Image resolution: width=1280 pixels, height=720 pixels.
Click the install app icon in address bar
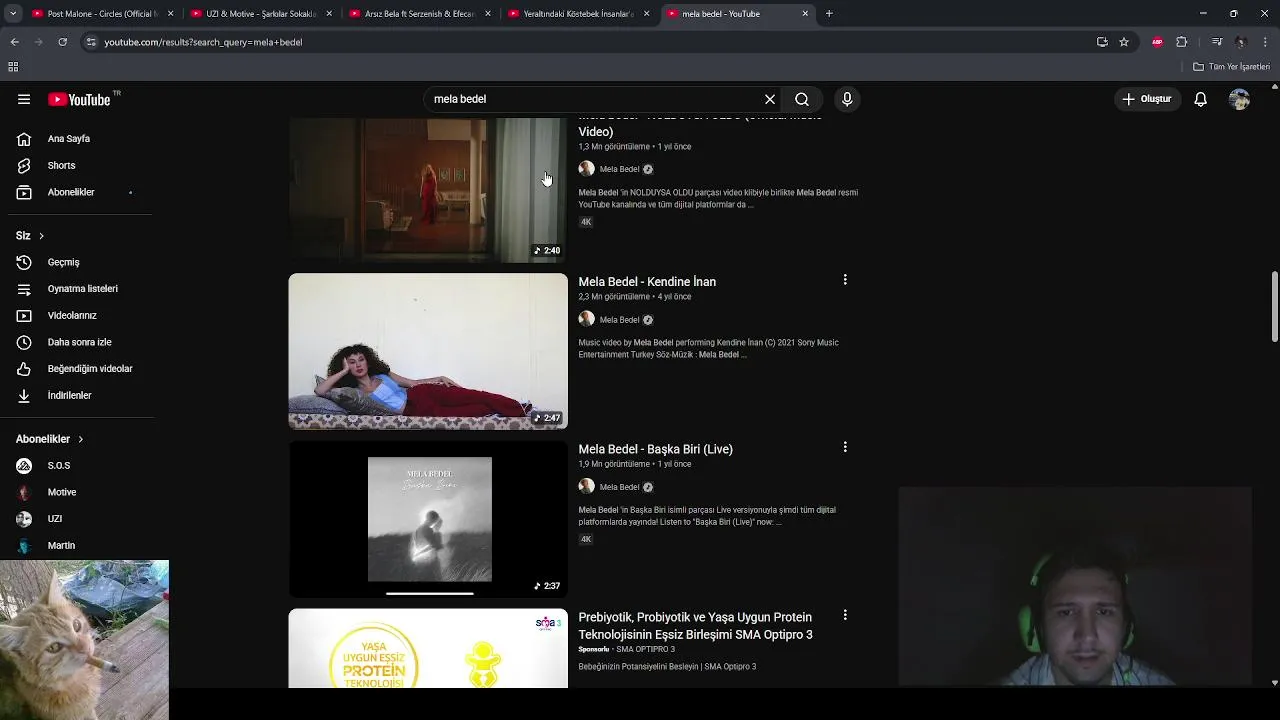1102,42
